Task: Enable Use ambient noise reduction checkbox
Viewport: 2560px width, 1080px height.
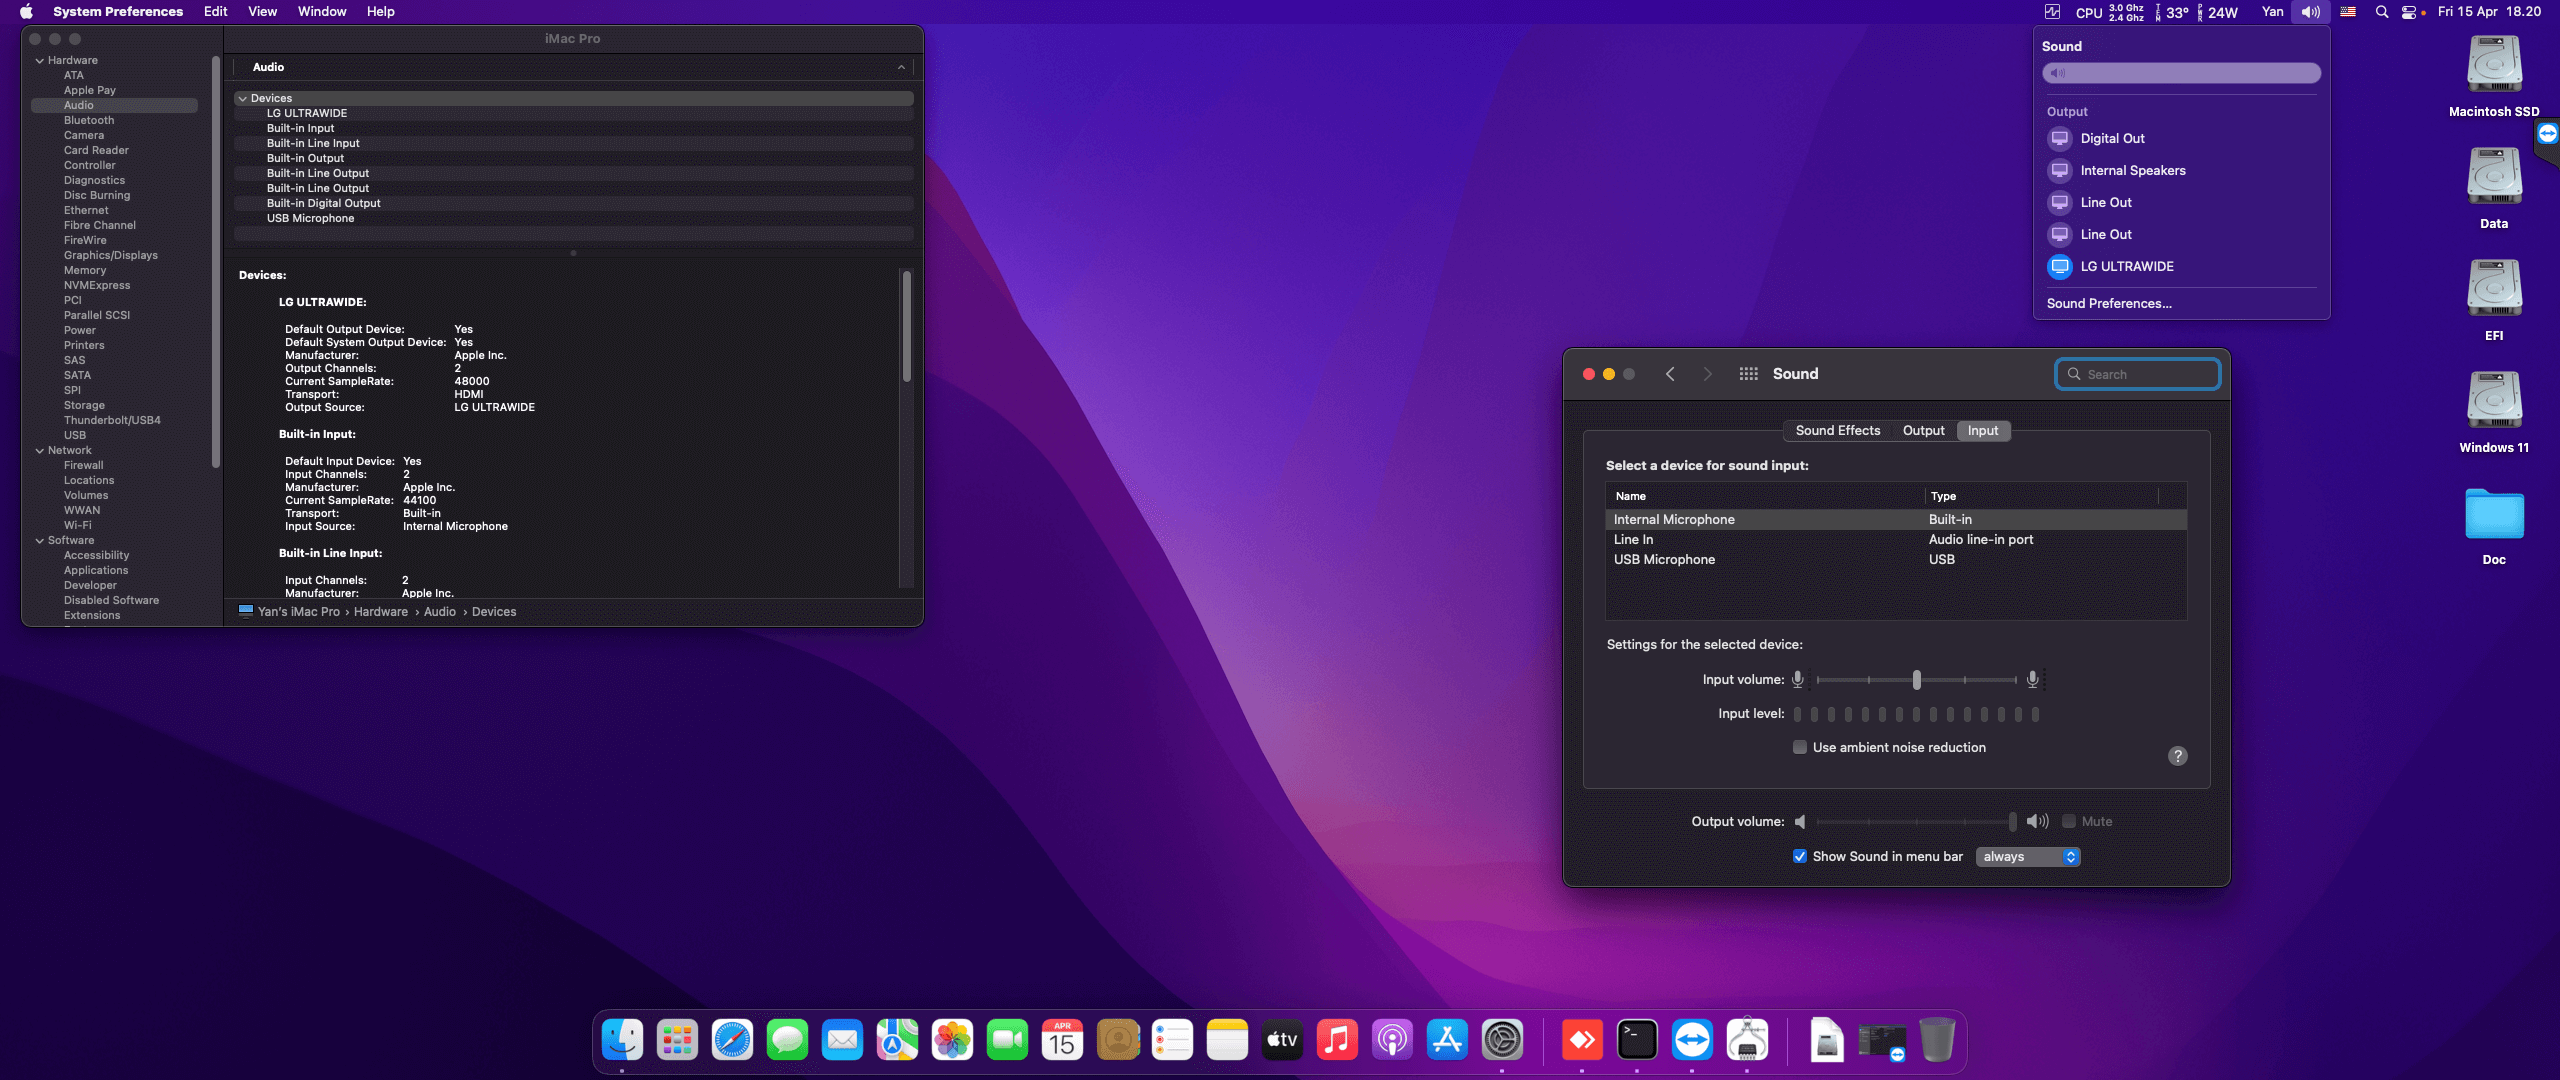Action: (1800, 748)
